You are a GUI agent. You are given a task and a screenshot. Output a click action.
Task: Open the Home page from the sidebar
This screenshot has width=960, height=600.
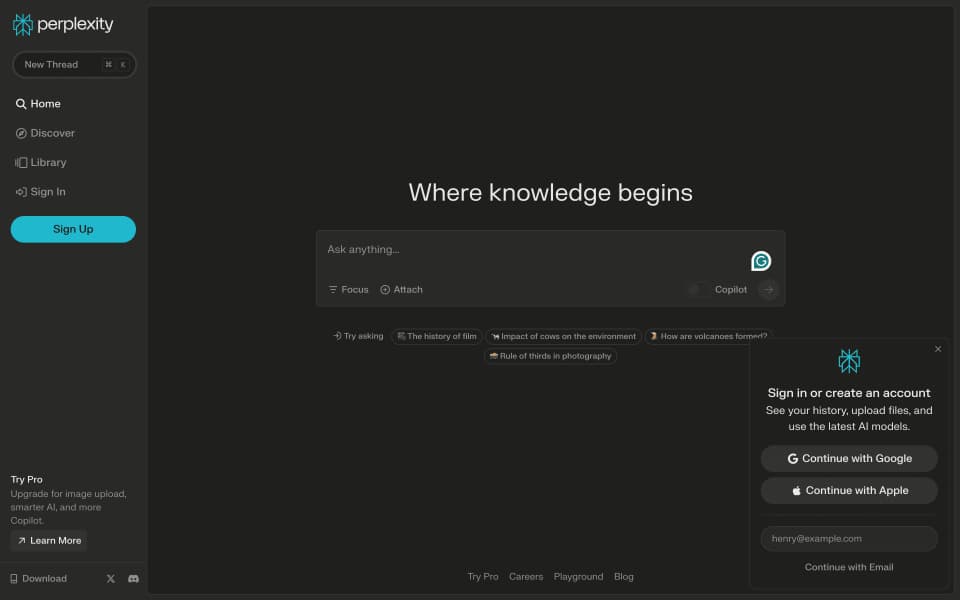tap(38, 103)
